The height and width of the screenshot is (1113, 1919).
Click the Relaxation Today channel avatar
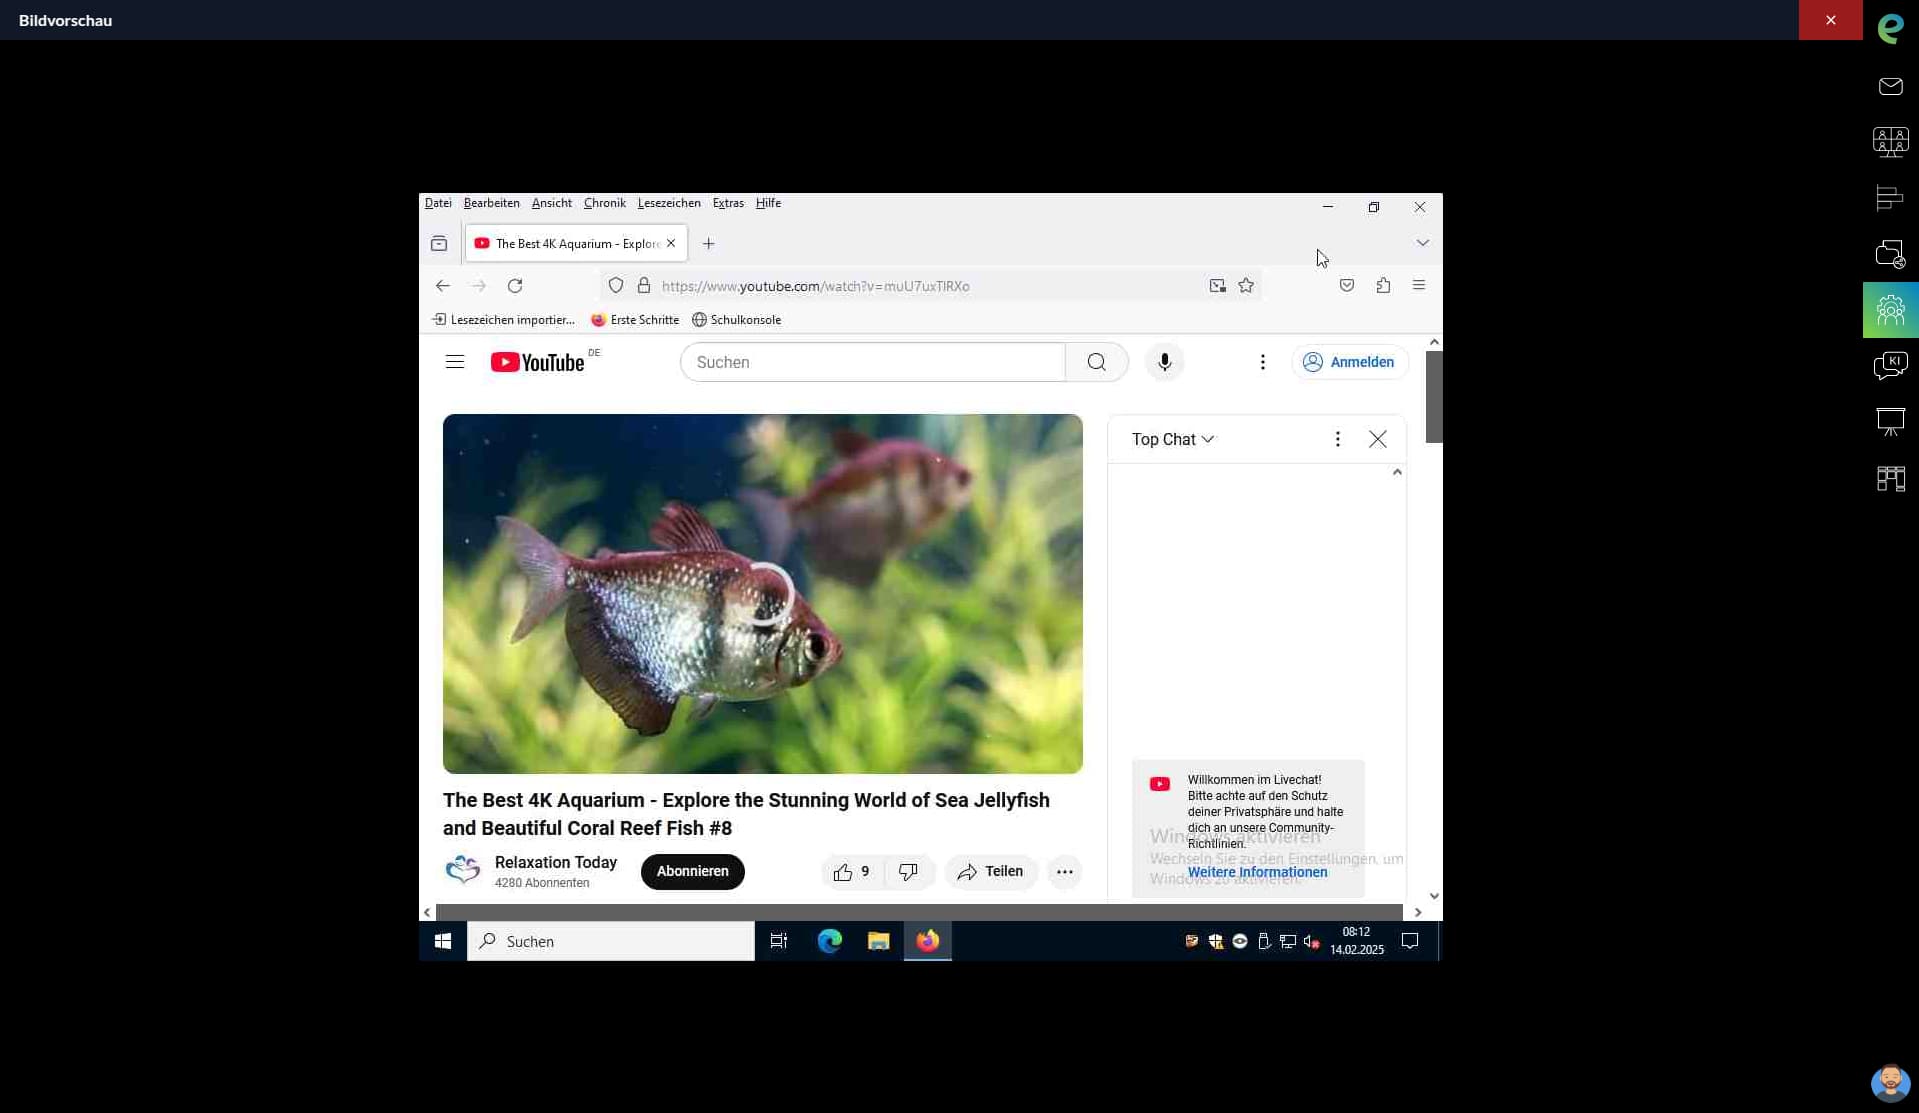coord(462,870)
